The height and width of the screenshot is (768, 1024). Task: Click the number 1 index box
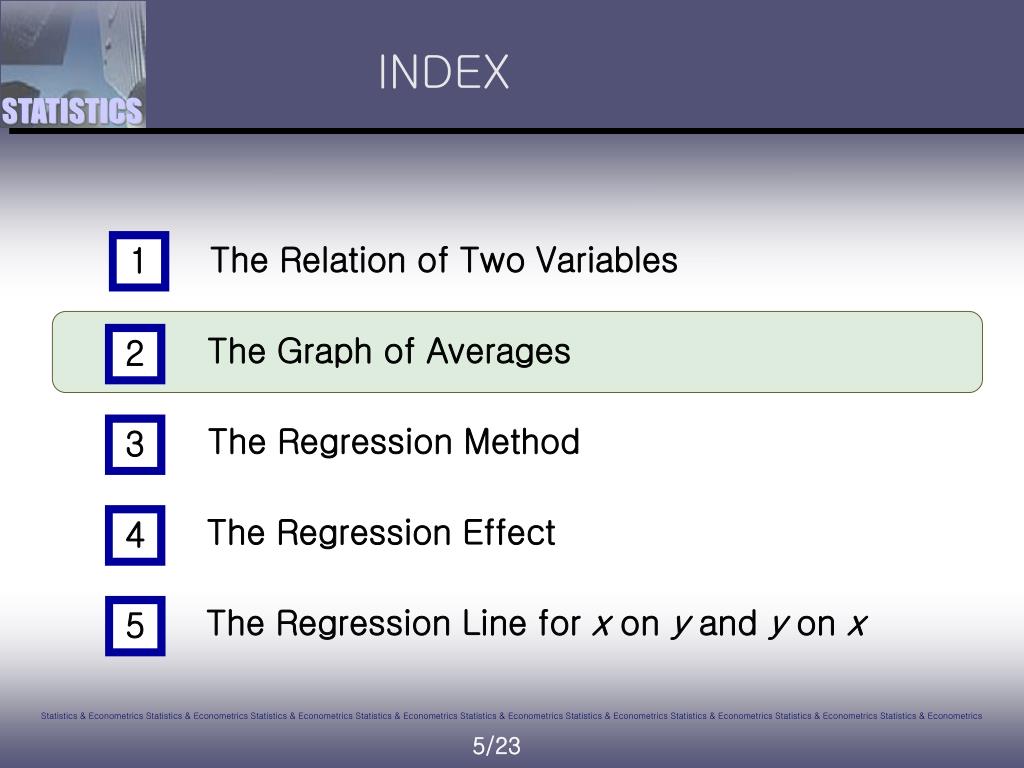coord(138,261)
